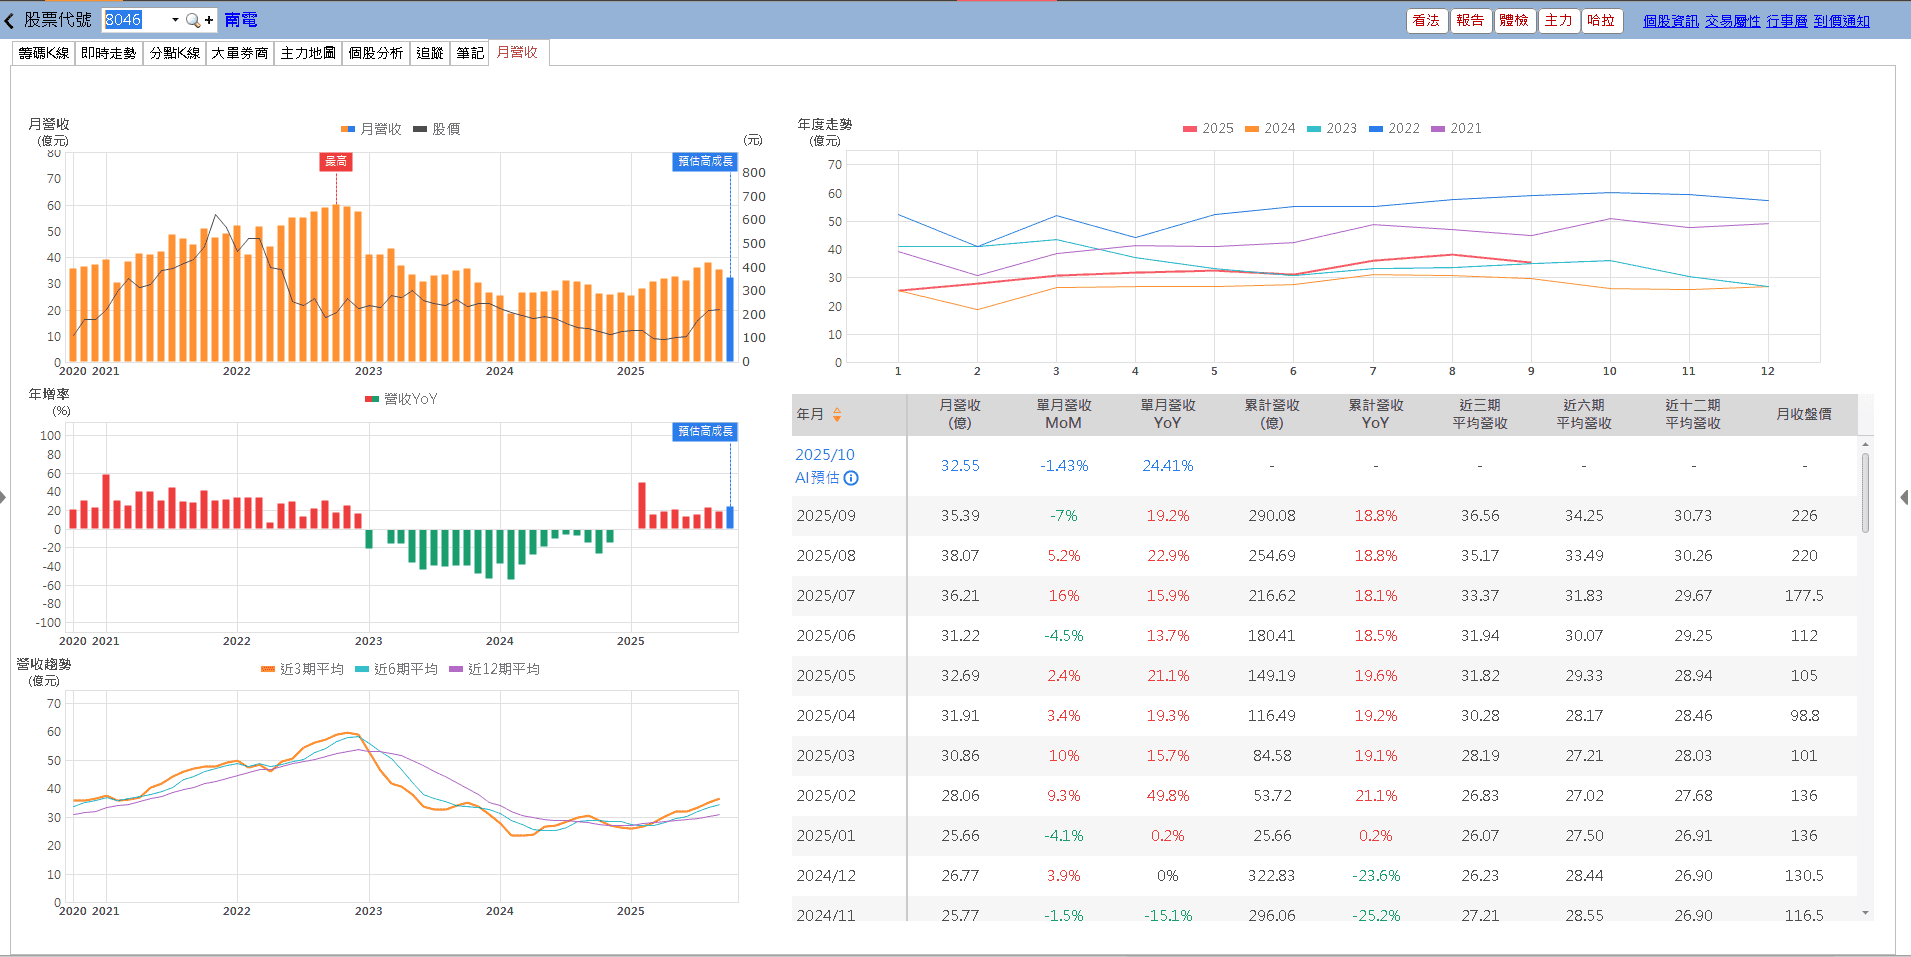The width and height of the screenshot is (1911, 957).
Task: Toggle 近3期平均 line in 營收趨勢 legend
Action: click(x=302, y=669)
